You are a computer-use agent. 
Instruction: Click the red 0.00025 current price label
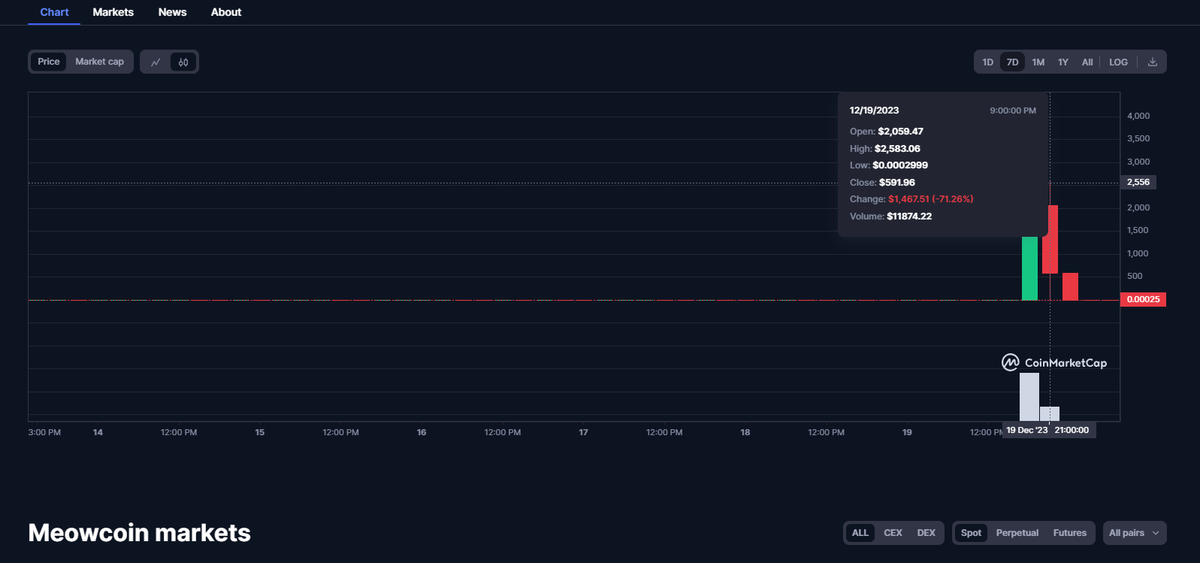(x=1143, y=299)
